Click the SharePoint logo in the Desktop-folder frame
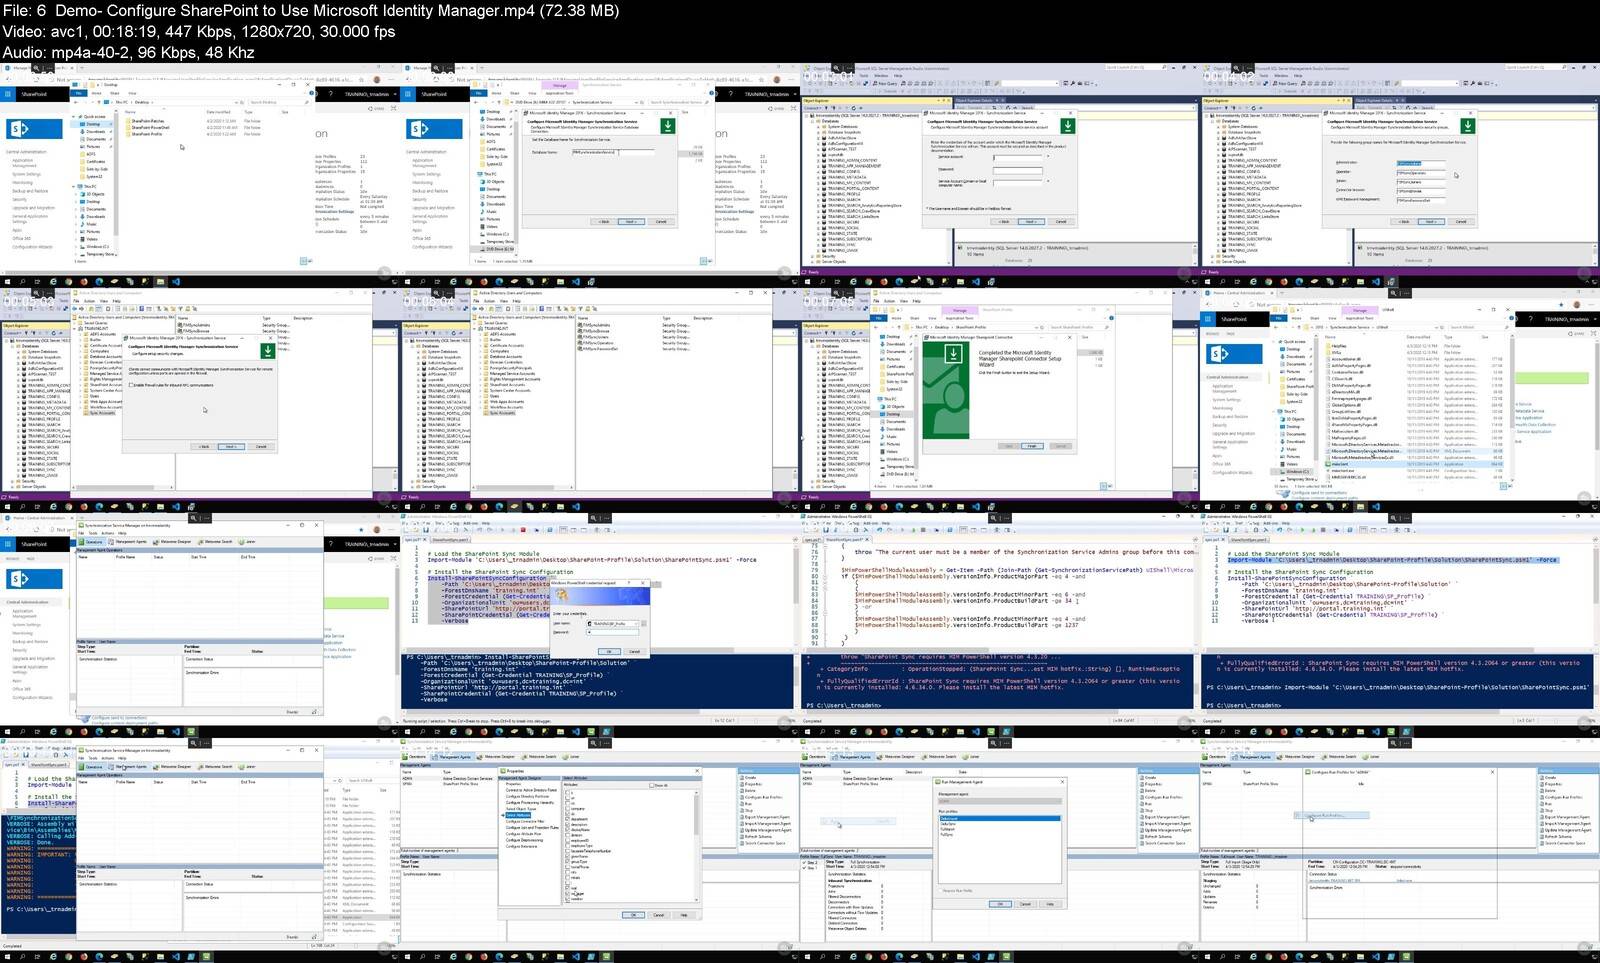The width and height of the screenshot is (1600, 963). [33, 129]
